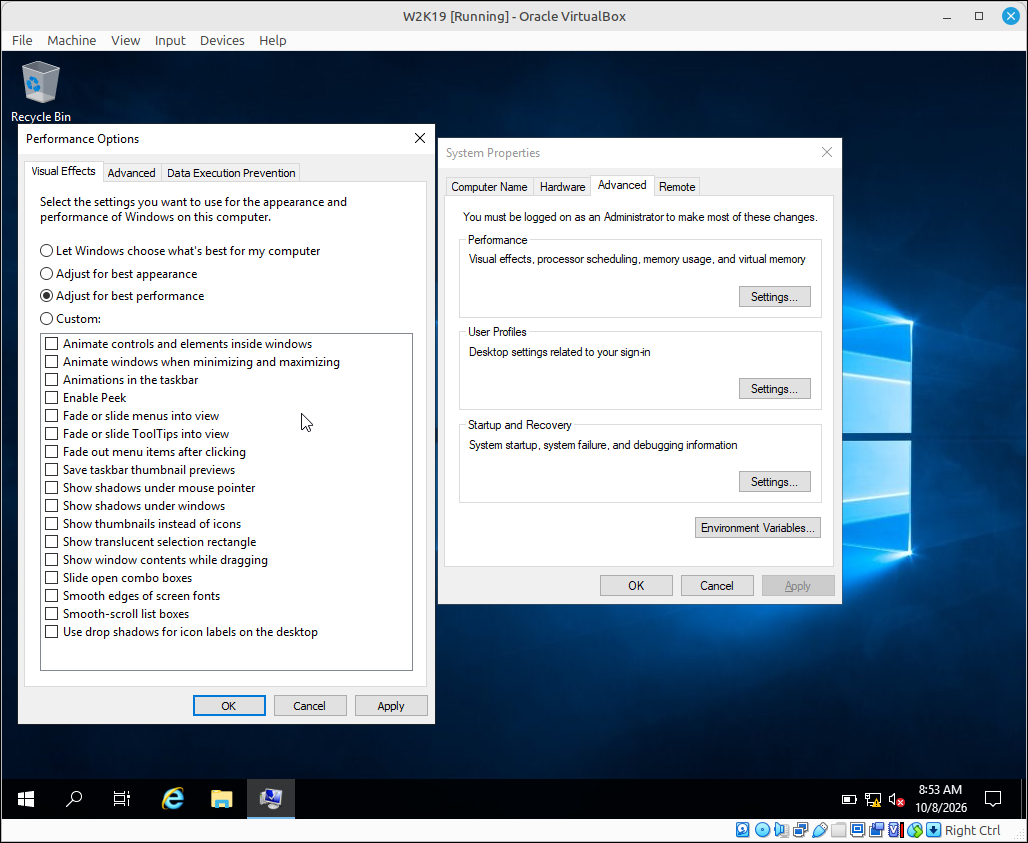
Task: Open the network icon in system tray
Action: tap(873, 800)
